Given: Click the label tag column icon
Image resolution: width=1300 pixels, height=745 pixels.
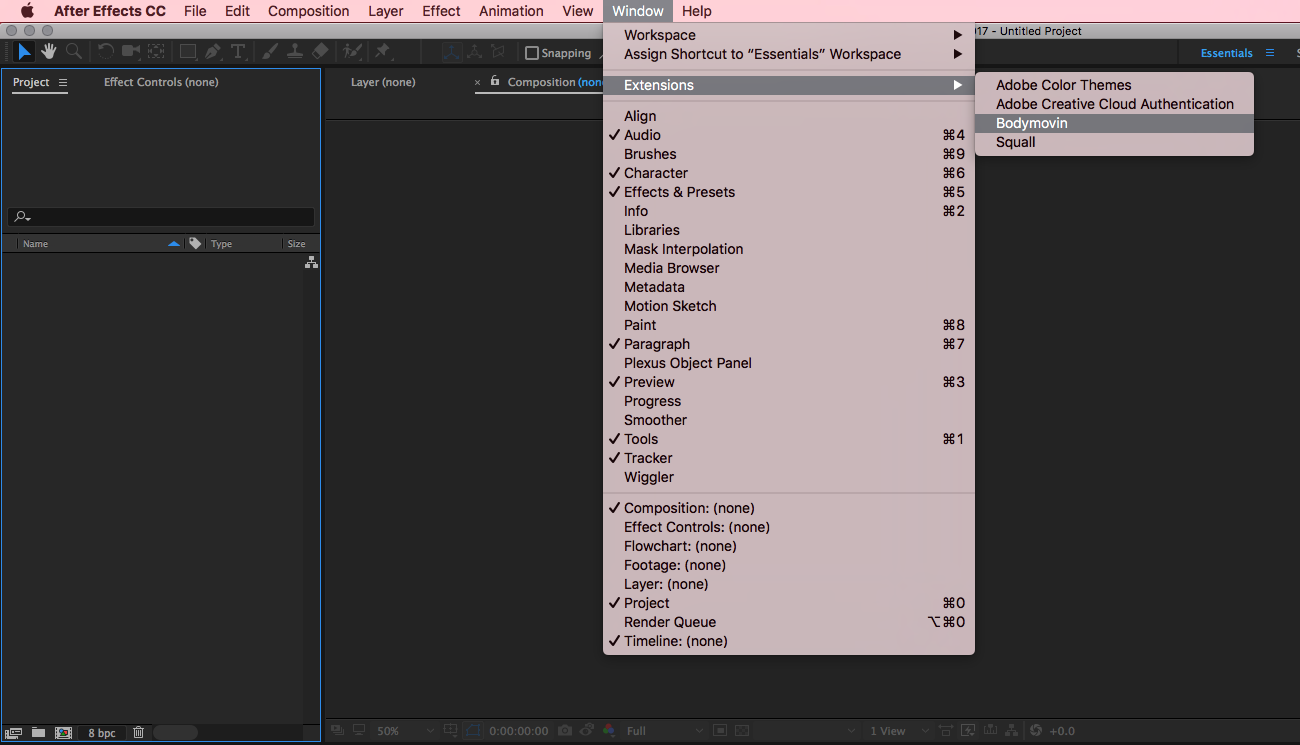Looking at the screenshot, I should click(x=195, y=243).
